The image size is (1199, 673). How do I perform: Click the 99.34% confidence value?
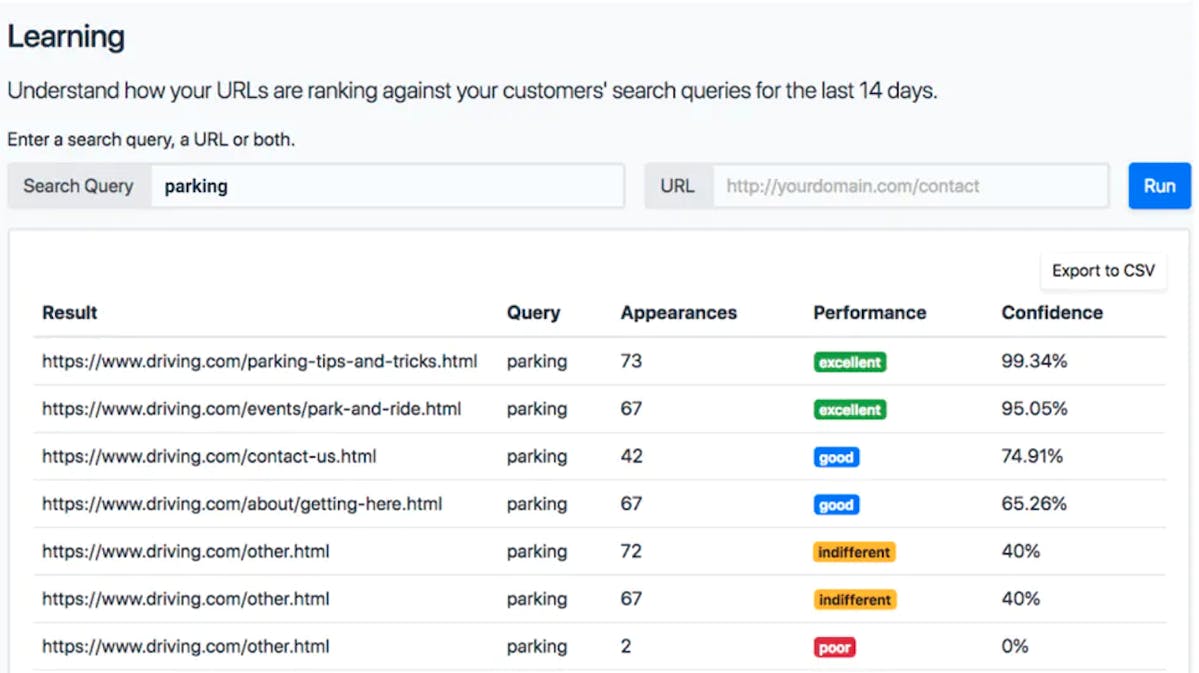pyautogui.click(x=1034, y=361)
